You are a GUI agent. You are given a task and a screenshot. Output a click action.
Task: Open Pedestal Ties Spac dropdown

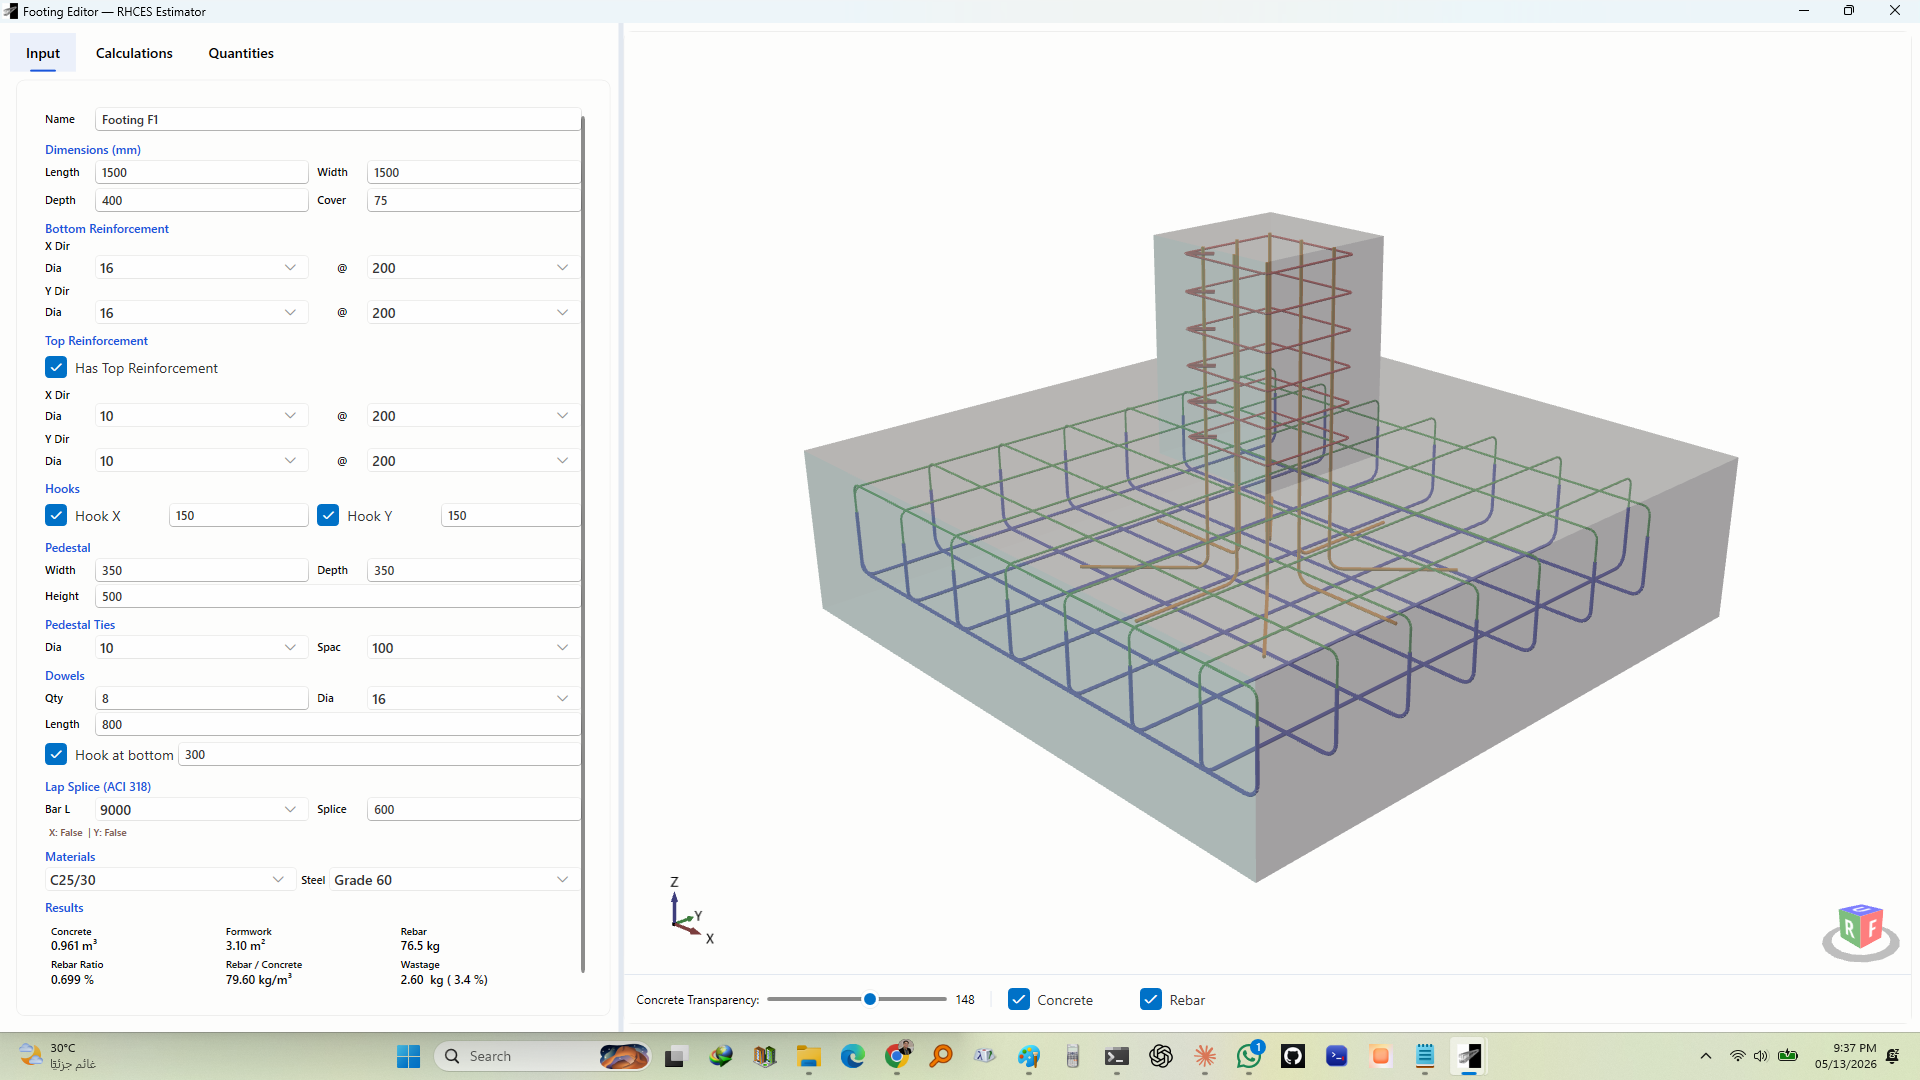473,648
